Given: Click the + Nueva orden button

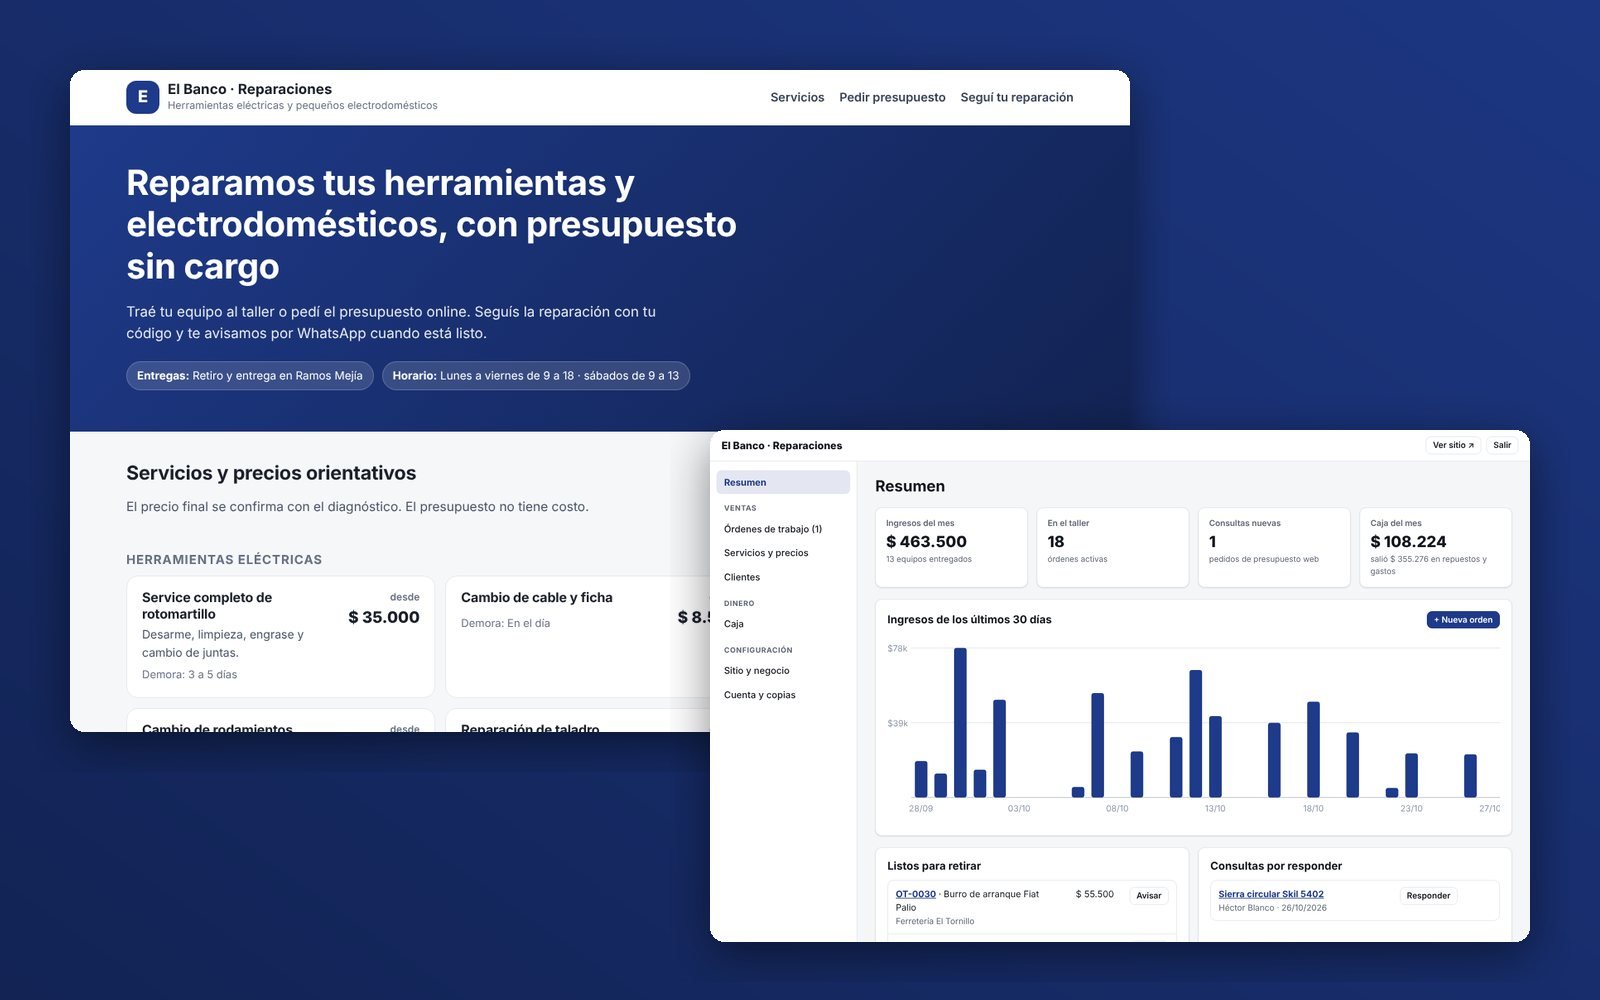Looking at the screenshot, I should (1463, 620).
